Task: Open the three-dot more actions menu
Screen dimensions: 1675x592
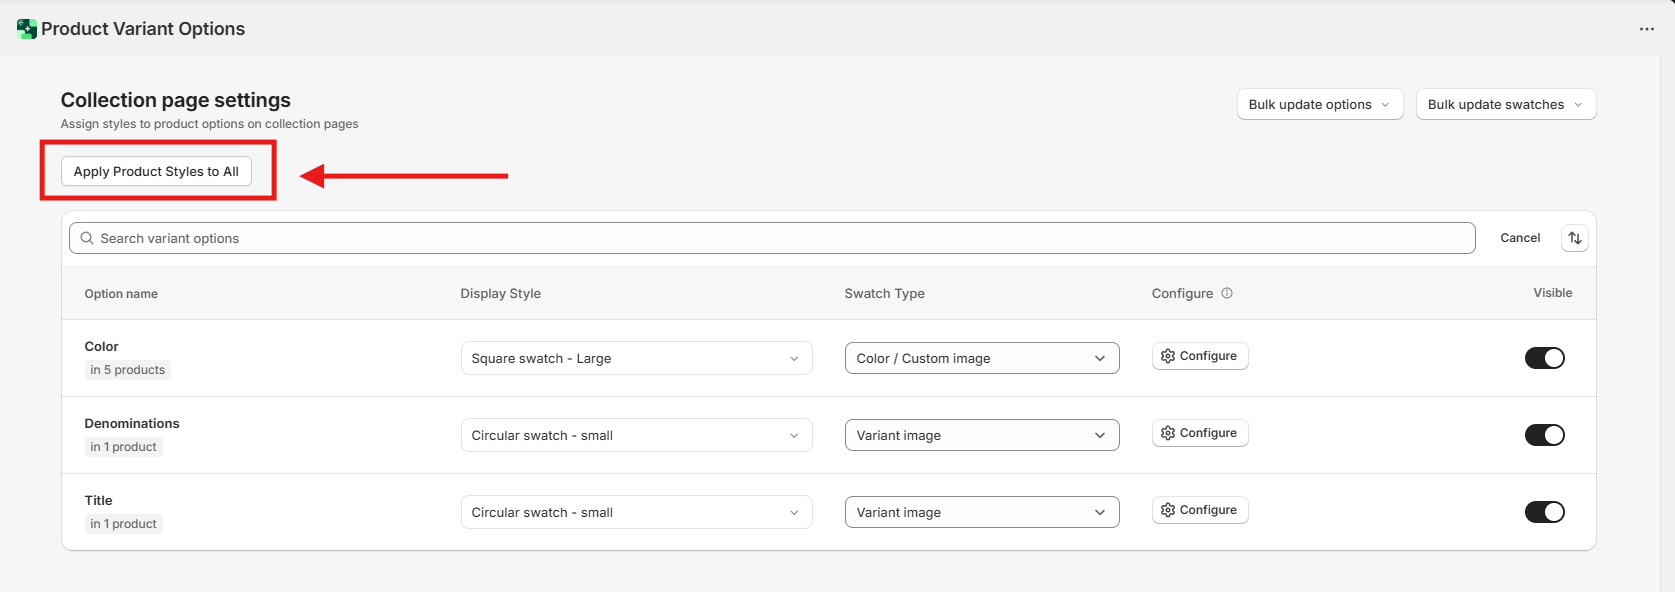Action: click(x=1646, y=29)
